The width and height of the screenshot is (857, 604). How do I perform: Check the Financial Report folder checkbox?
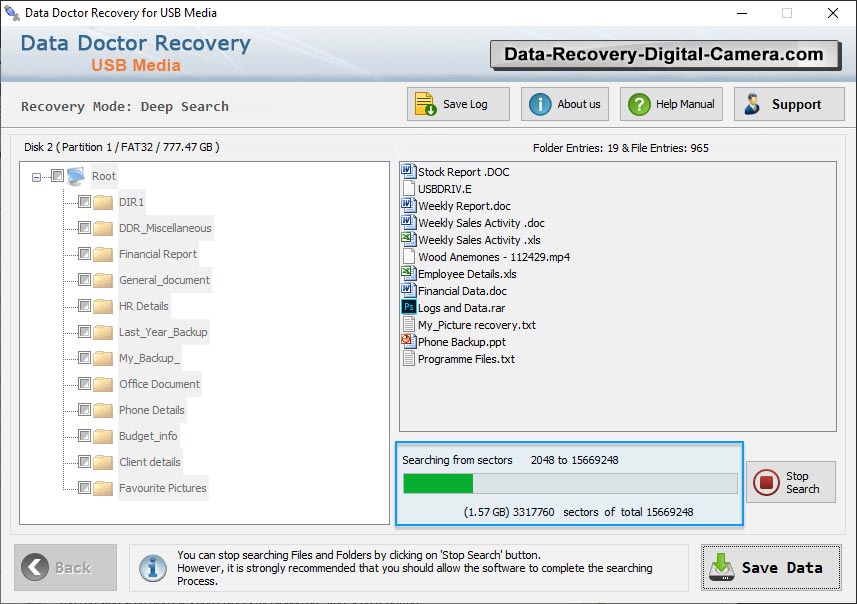pyautogui.click(x=84, y=254)
